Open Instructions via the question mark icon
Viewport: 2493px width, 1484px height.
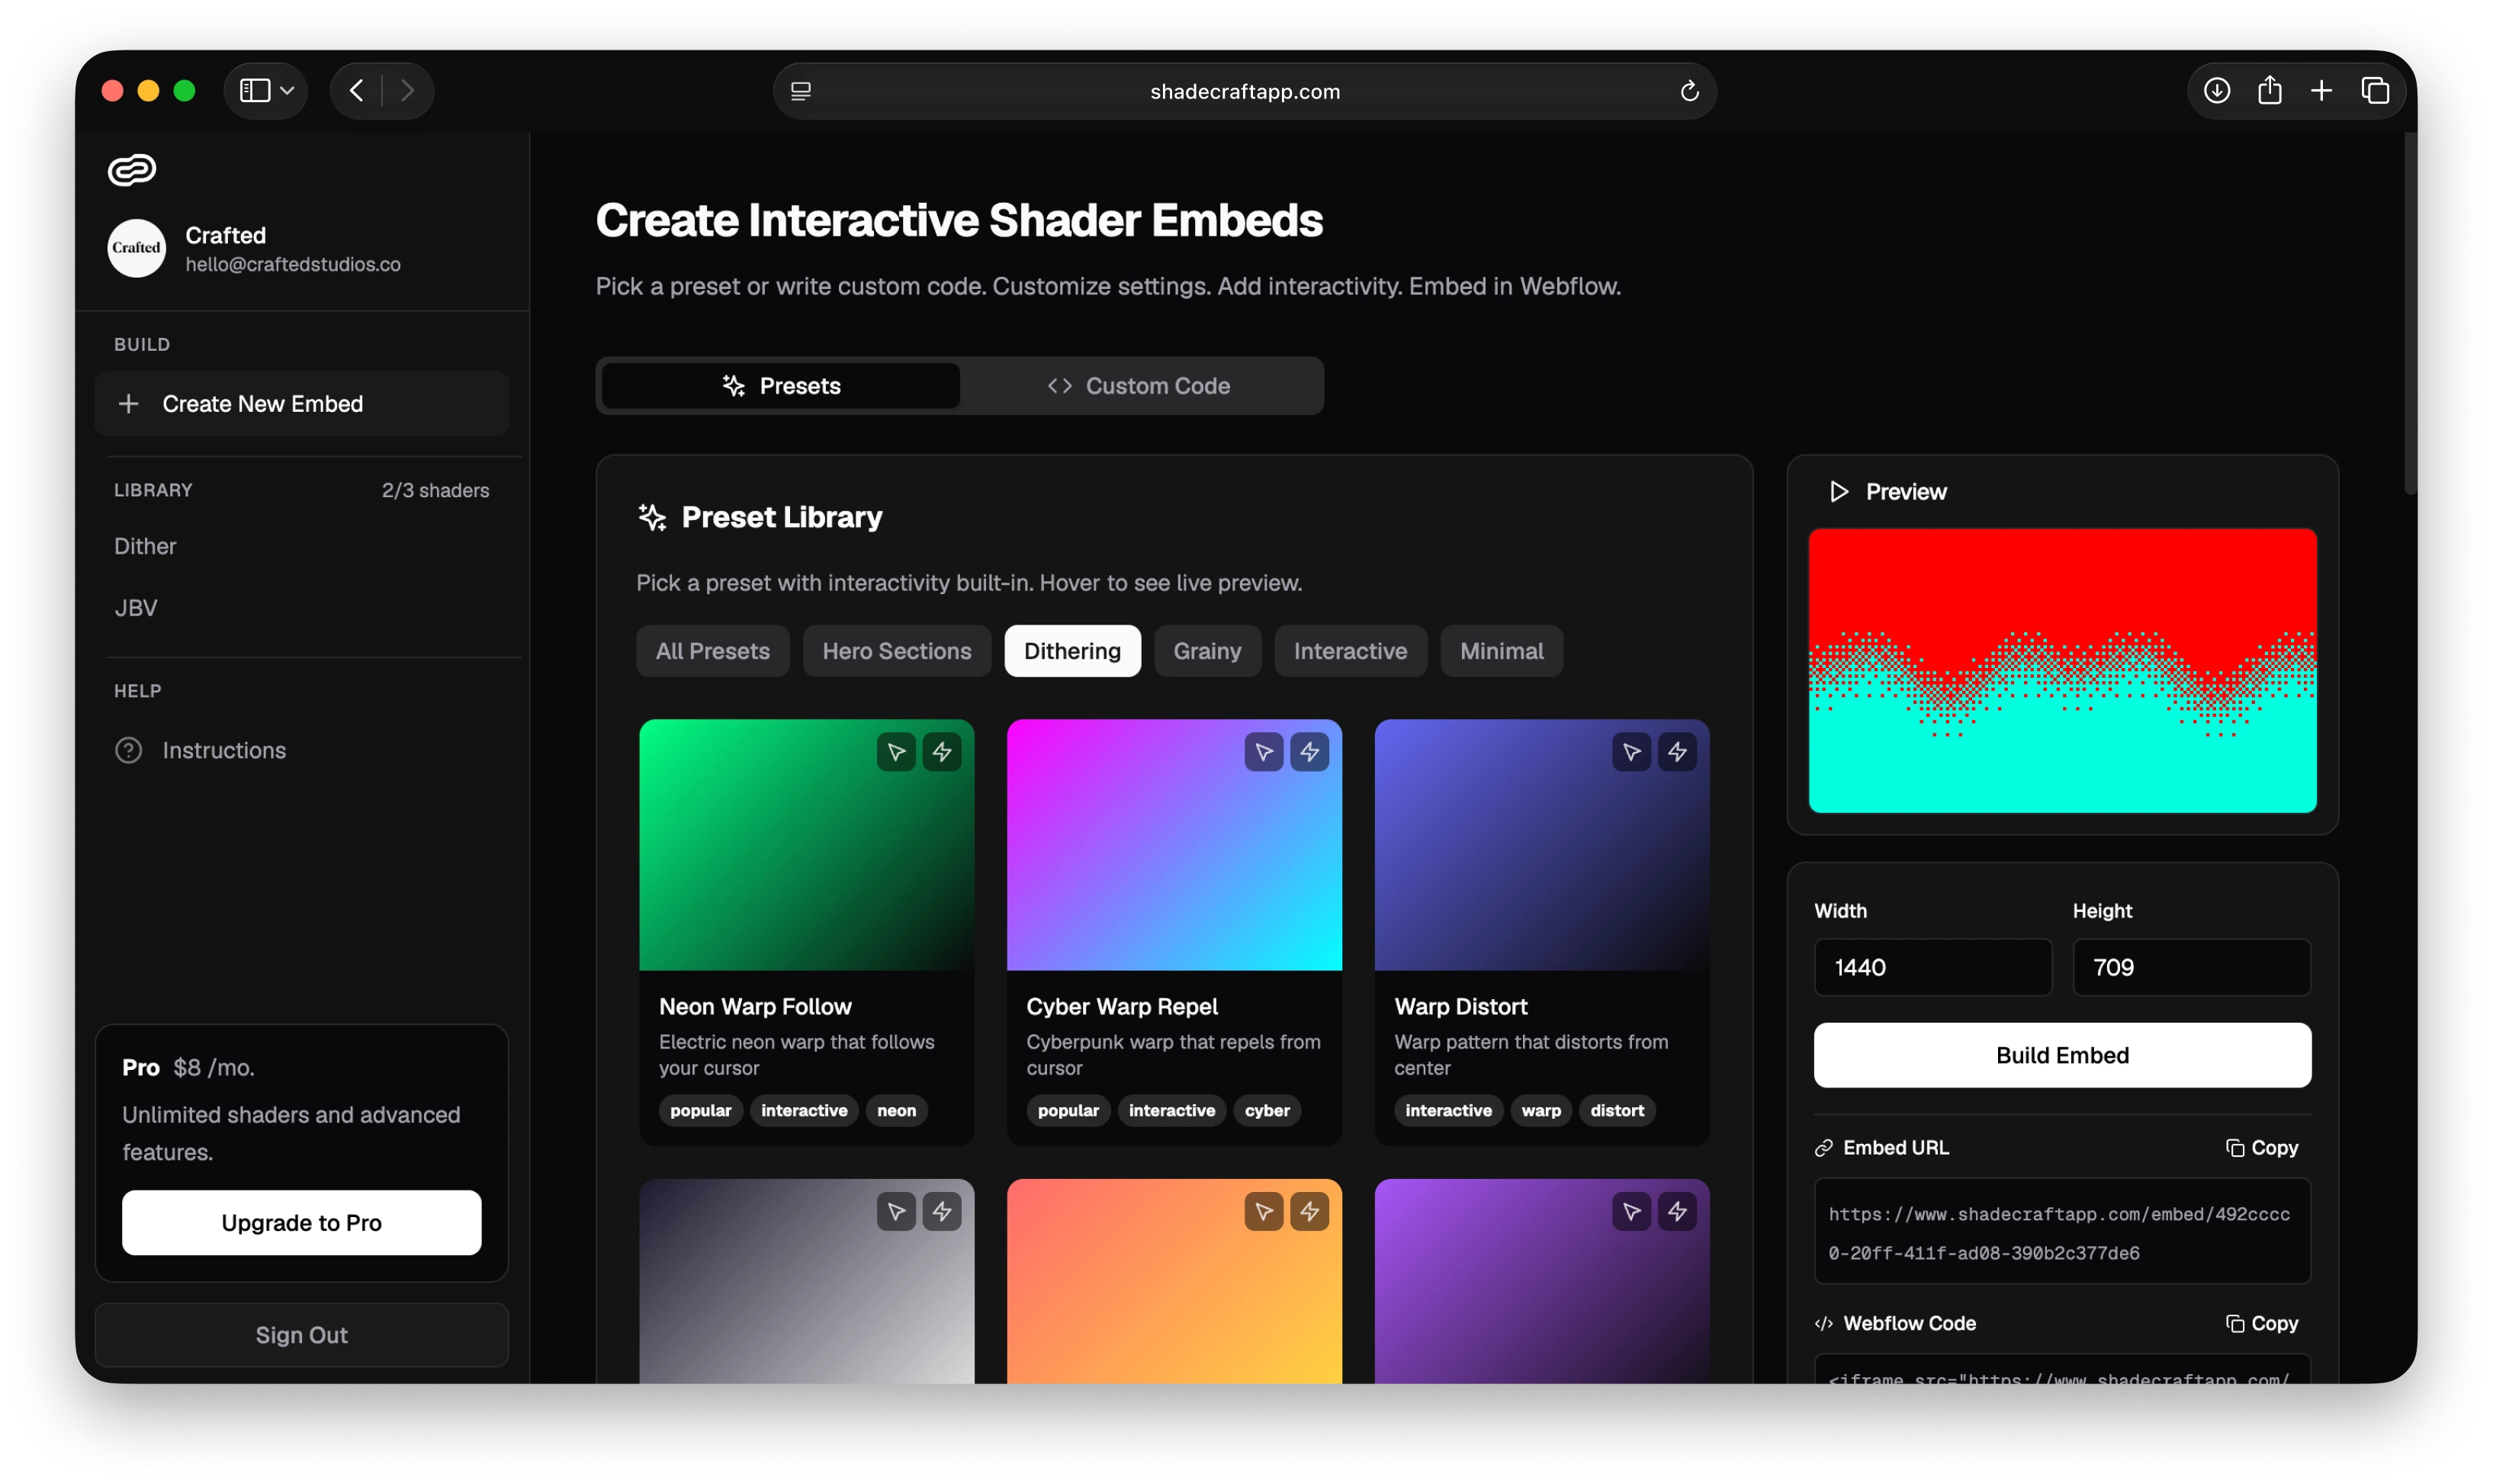(x=130, y=749)
